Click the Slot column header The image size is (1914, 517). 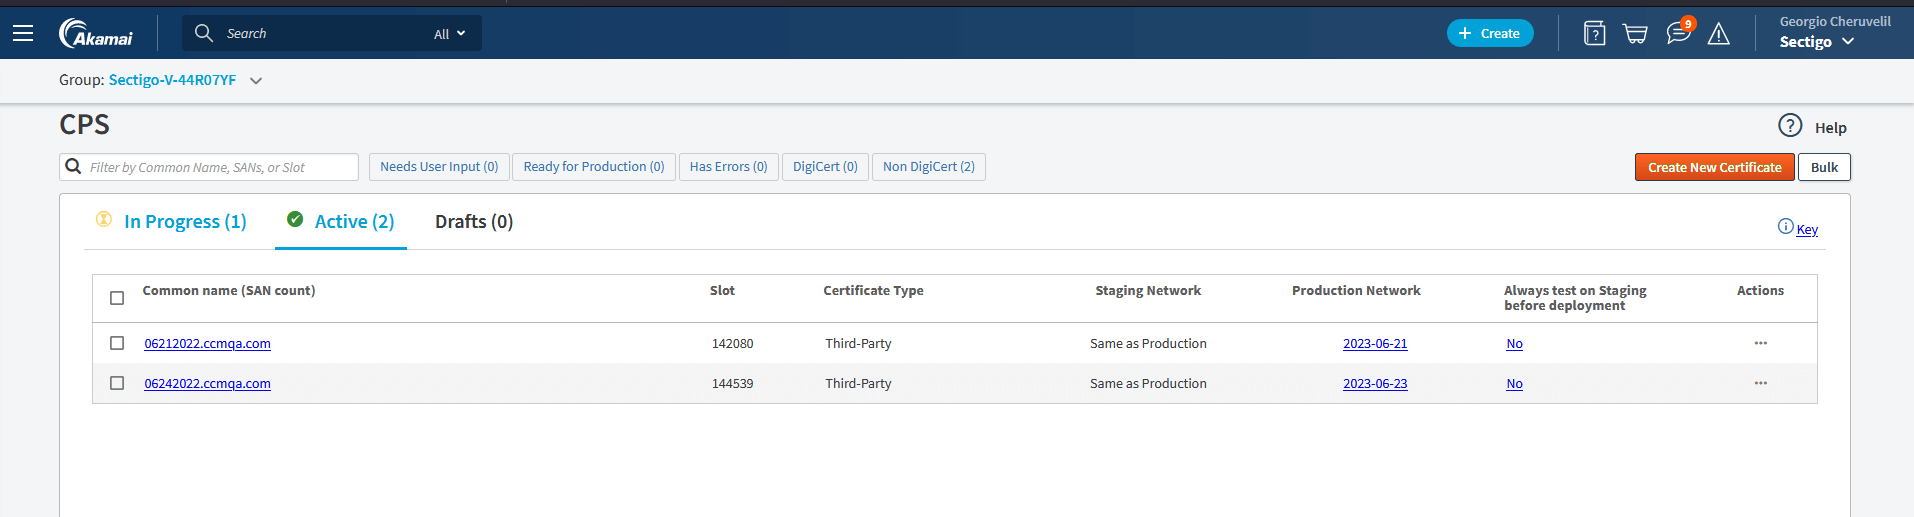(722, 291)
